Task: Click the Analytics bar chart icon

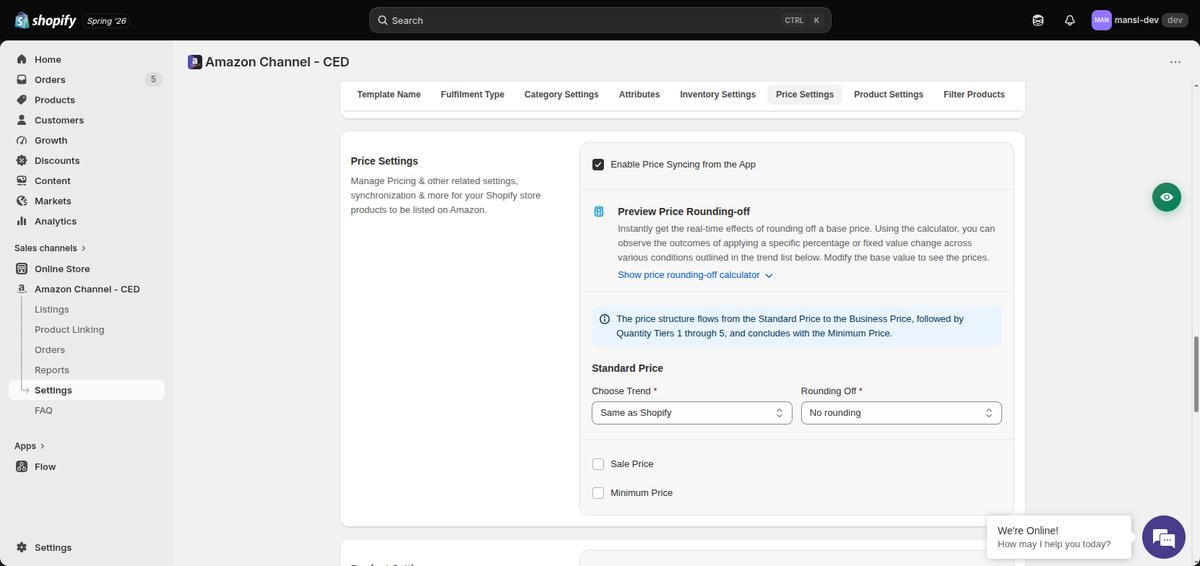Action: pos(22,221)
